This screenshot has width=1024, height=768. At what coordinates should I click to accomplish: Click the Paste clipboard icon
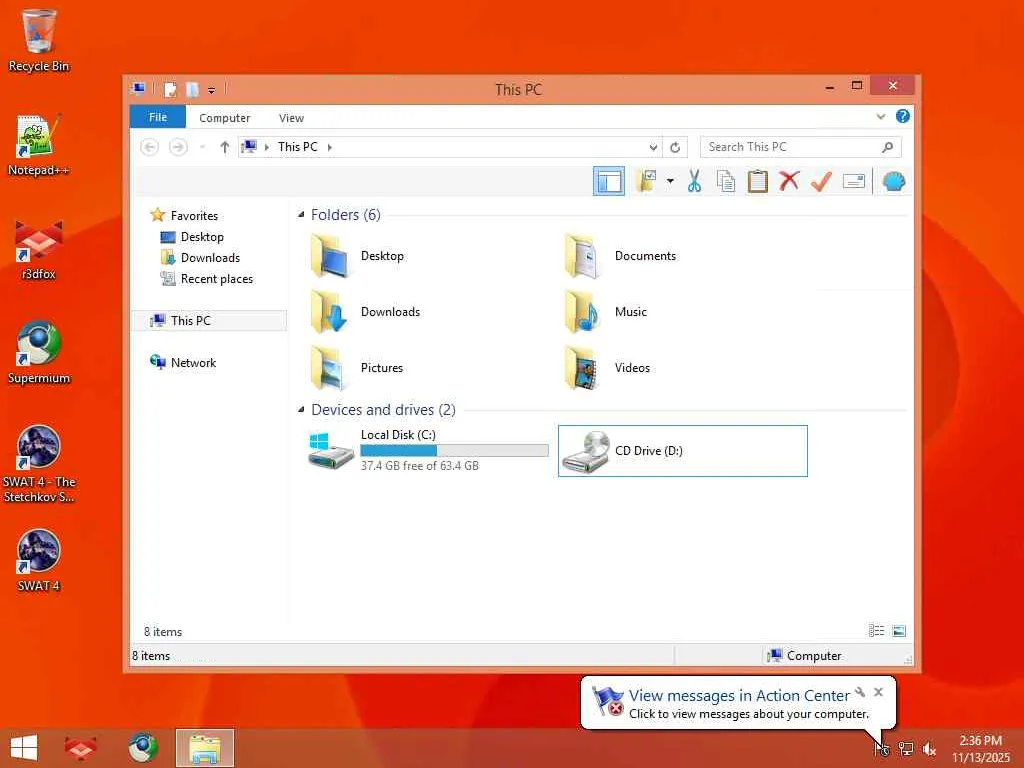point(758,182)
